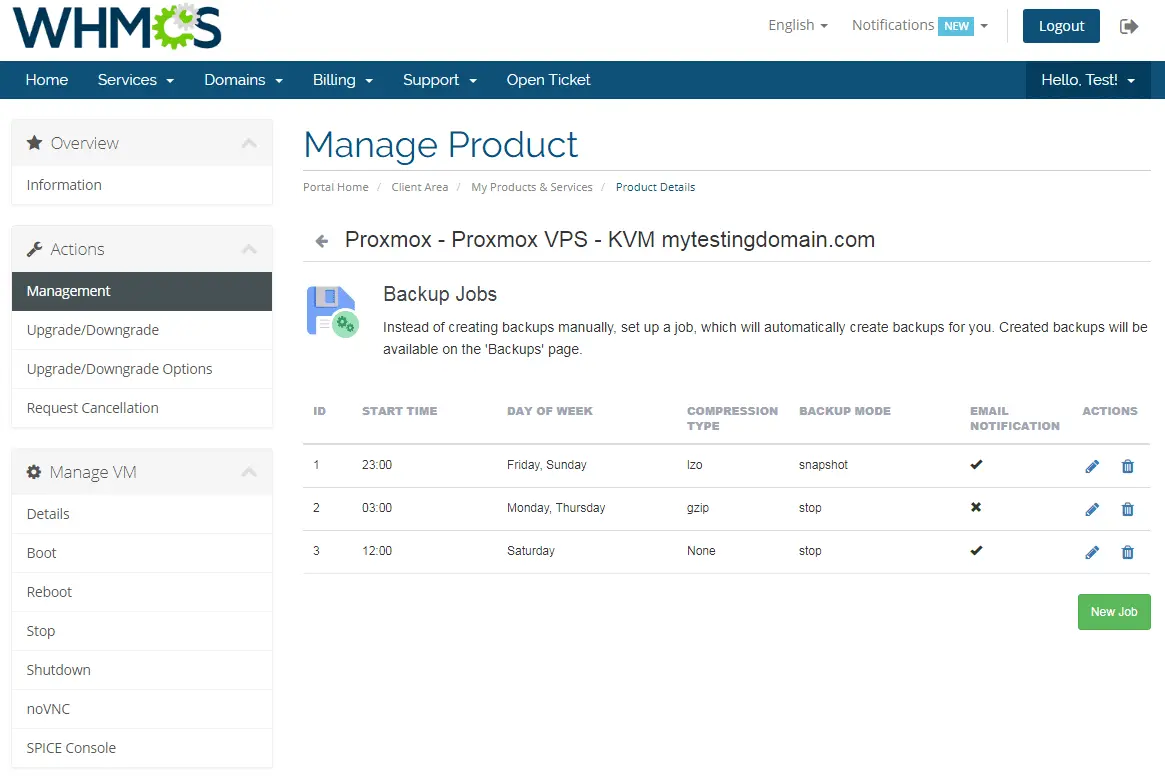Edit backup job 2 scheduled at 03:00
The height and width of the screenshot is (778, 1165).
(1091, 510)
